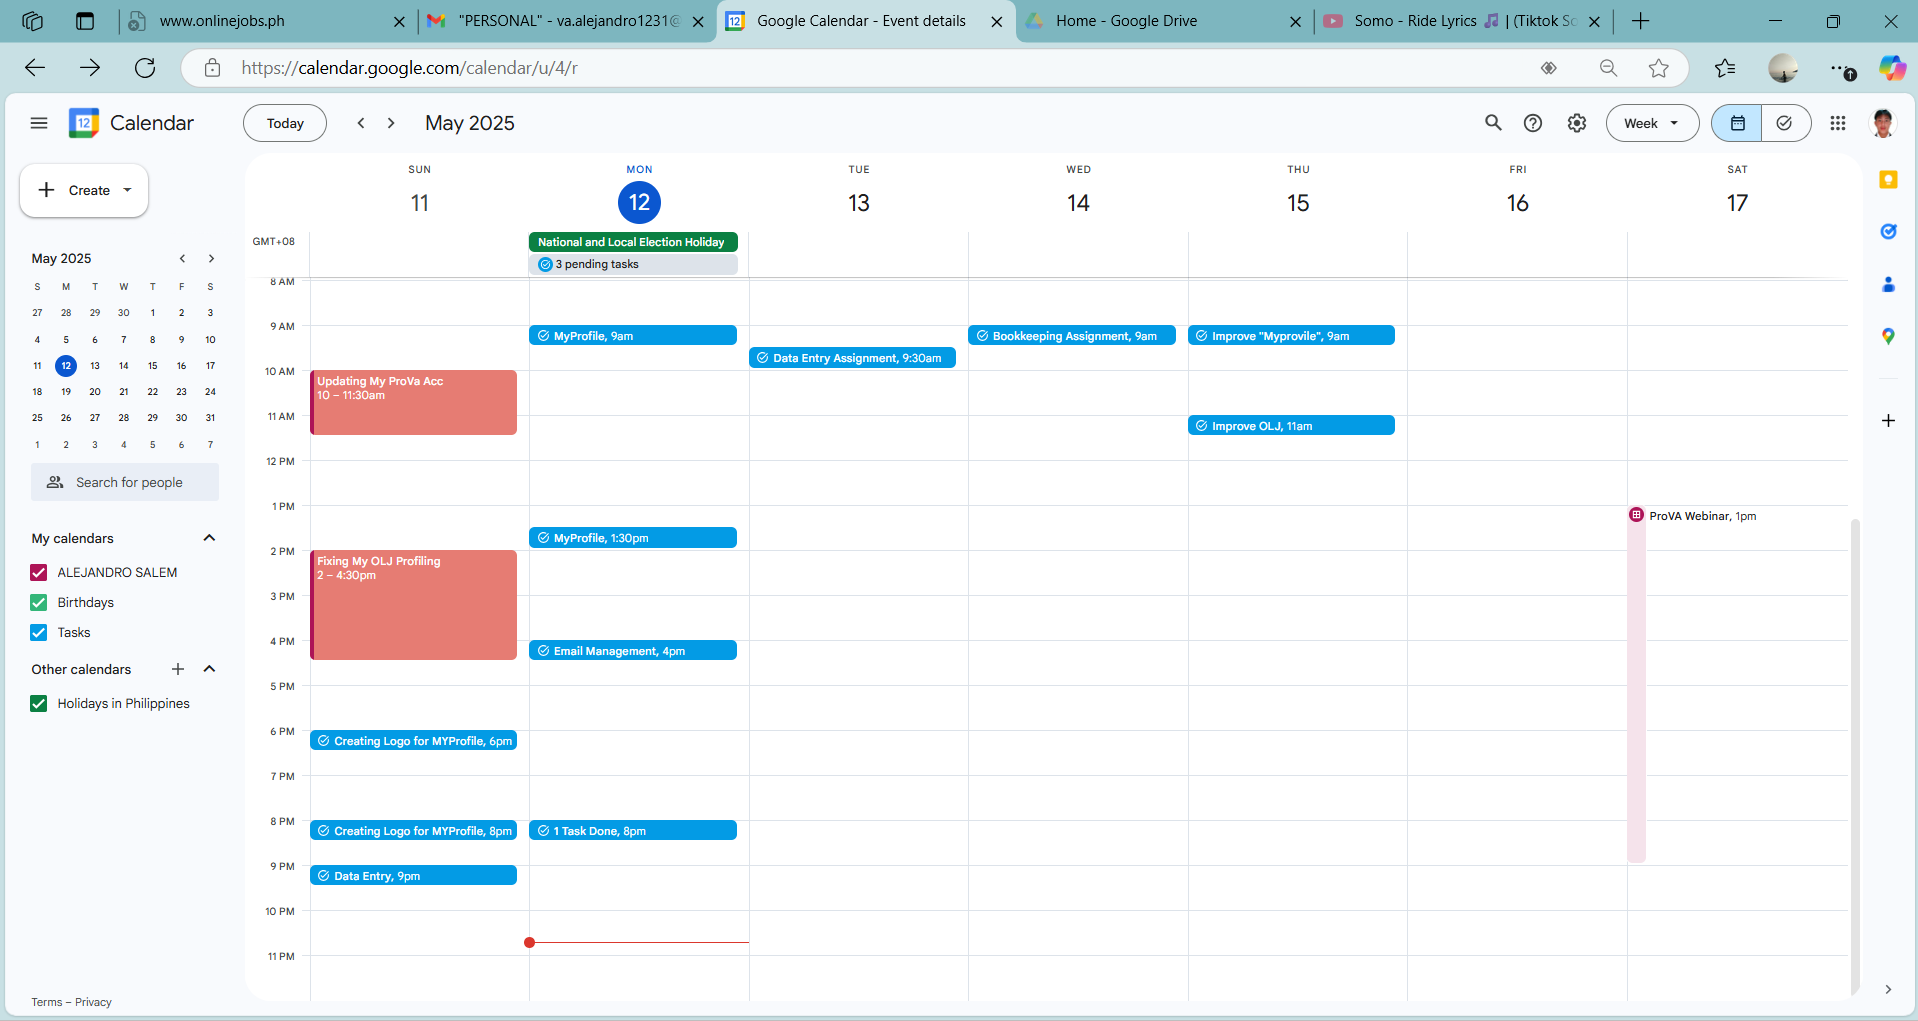Open browser Copilot icon
This screenshot has height=1021, width=1918.
point(1892,68)
